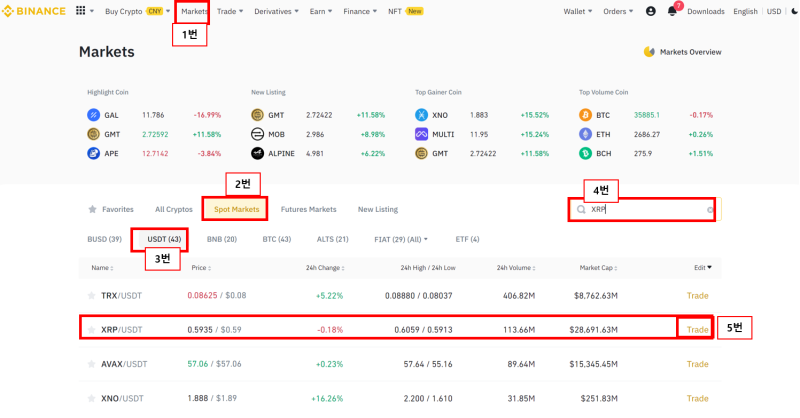
Task: Click the AVAX/USDT pair name
Action: [124, 364]
